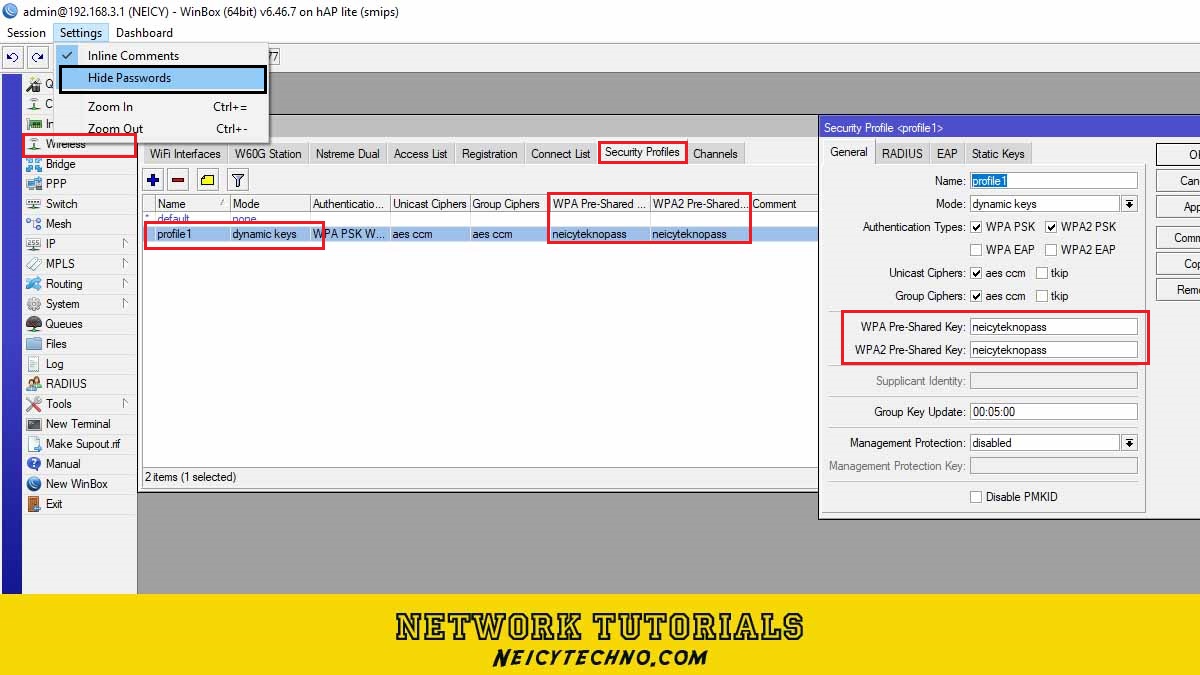The height and width of the screenshot is (675, 1200).
Task: Sort the list by the Mode column header
Action: pyautogui.click(x=269, y=204)
